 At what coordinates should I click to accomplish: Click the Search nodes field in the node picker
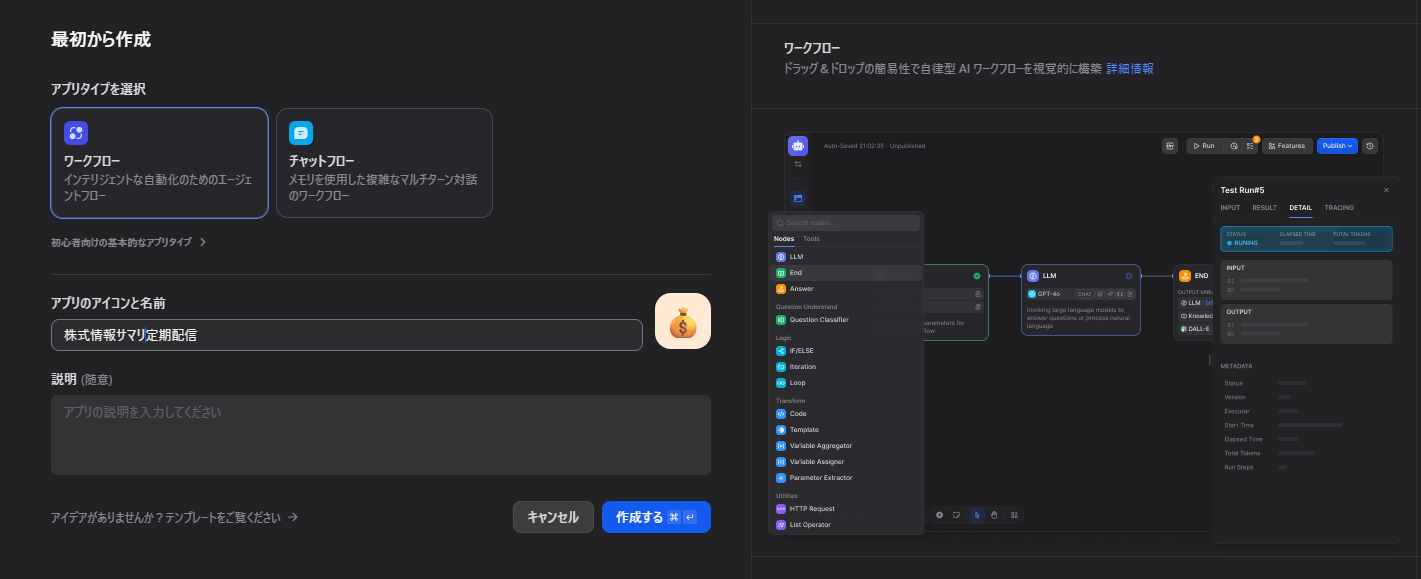click(x=846, y=222)
